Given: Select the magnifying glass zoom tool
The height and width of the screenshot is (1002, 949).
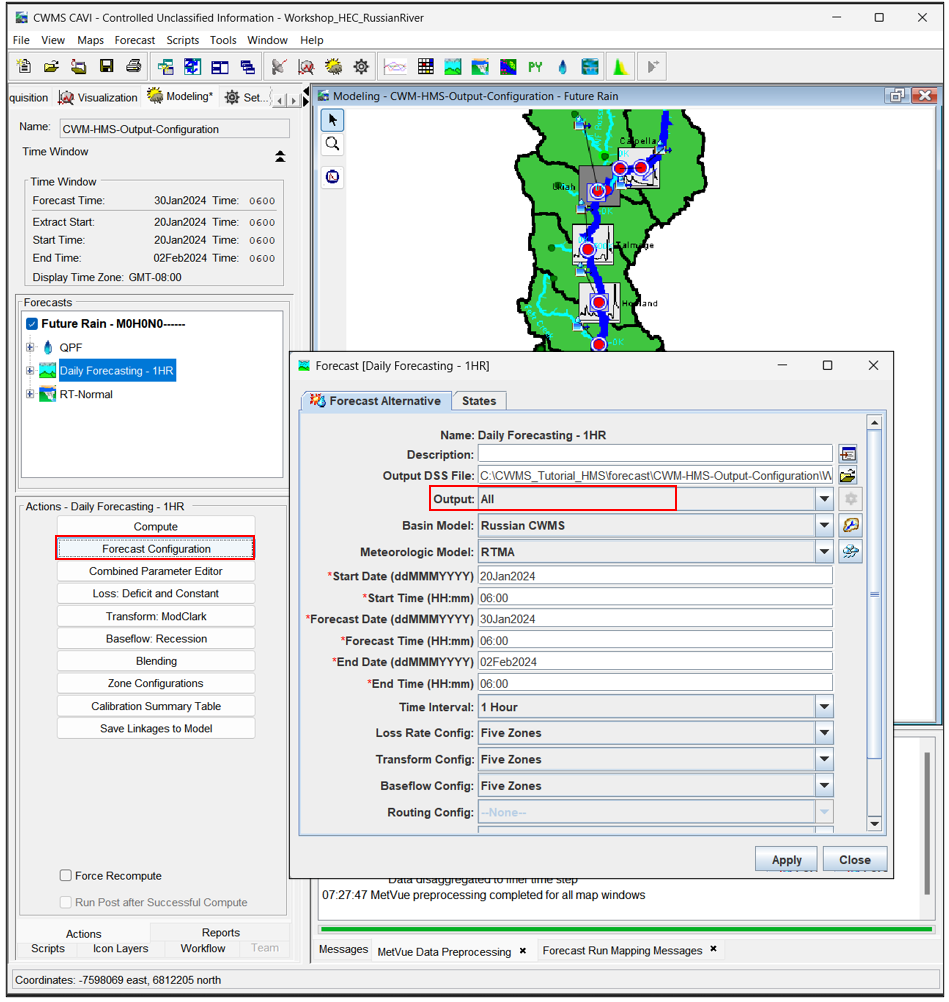Looking at the screenshot, I should (332, 144).
